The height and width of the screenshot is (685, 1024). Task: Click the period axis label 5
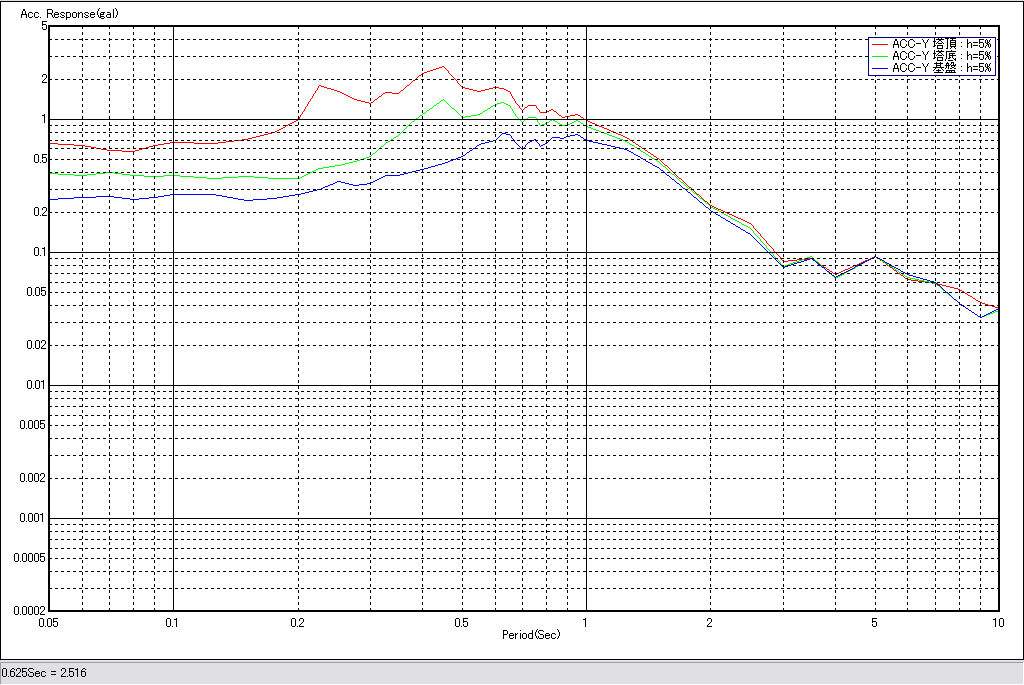[x=874, y=622]
